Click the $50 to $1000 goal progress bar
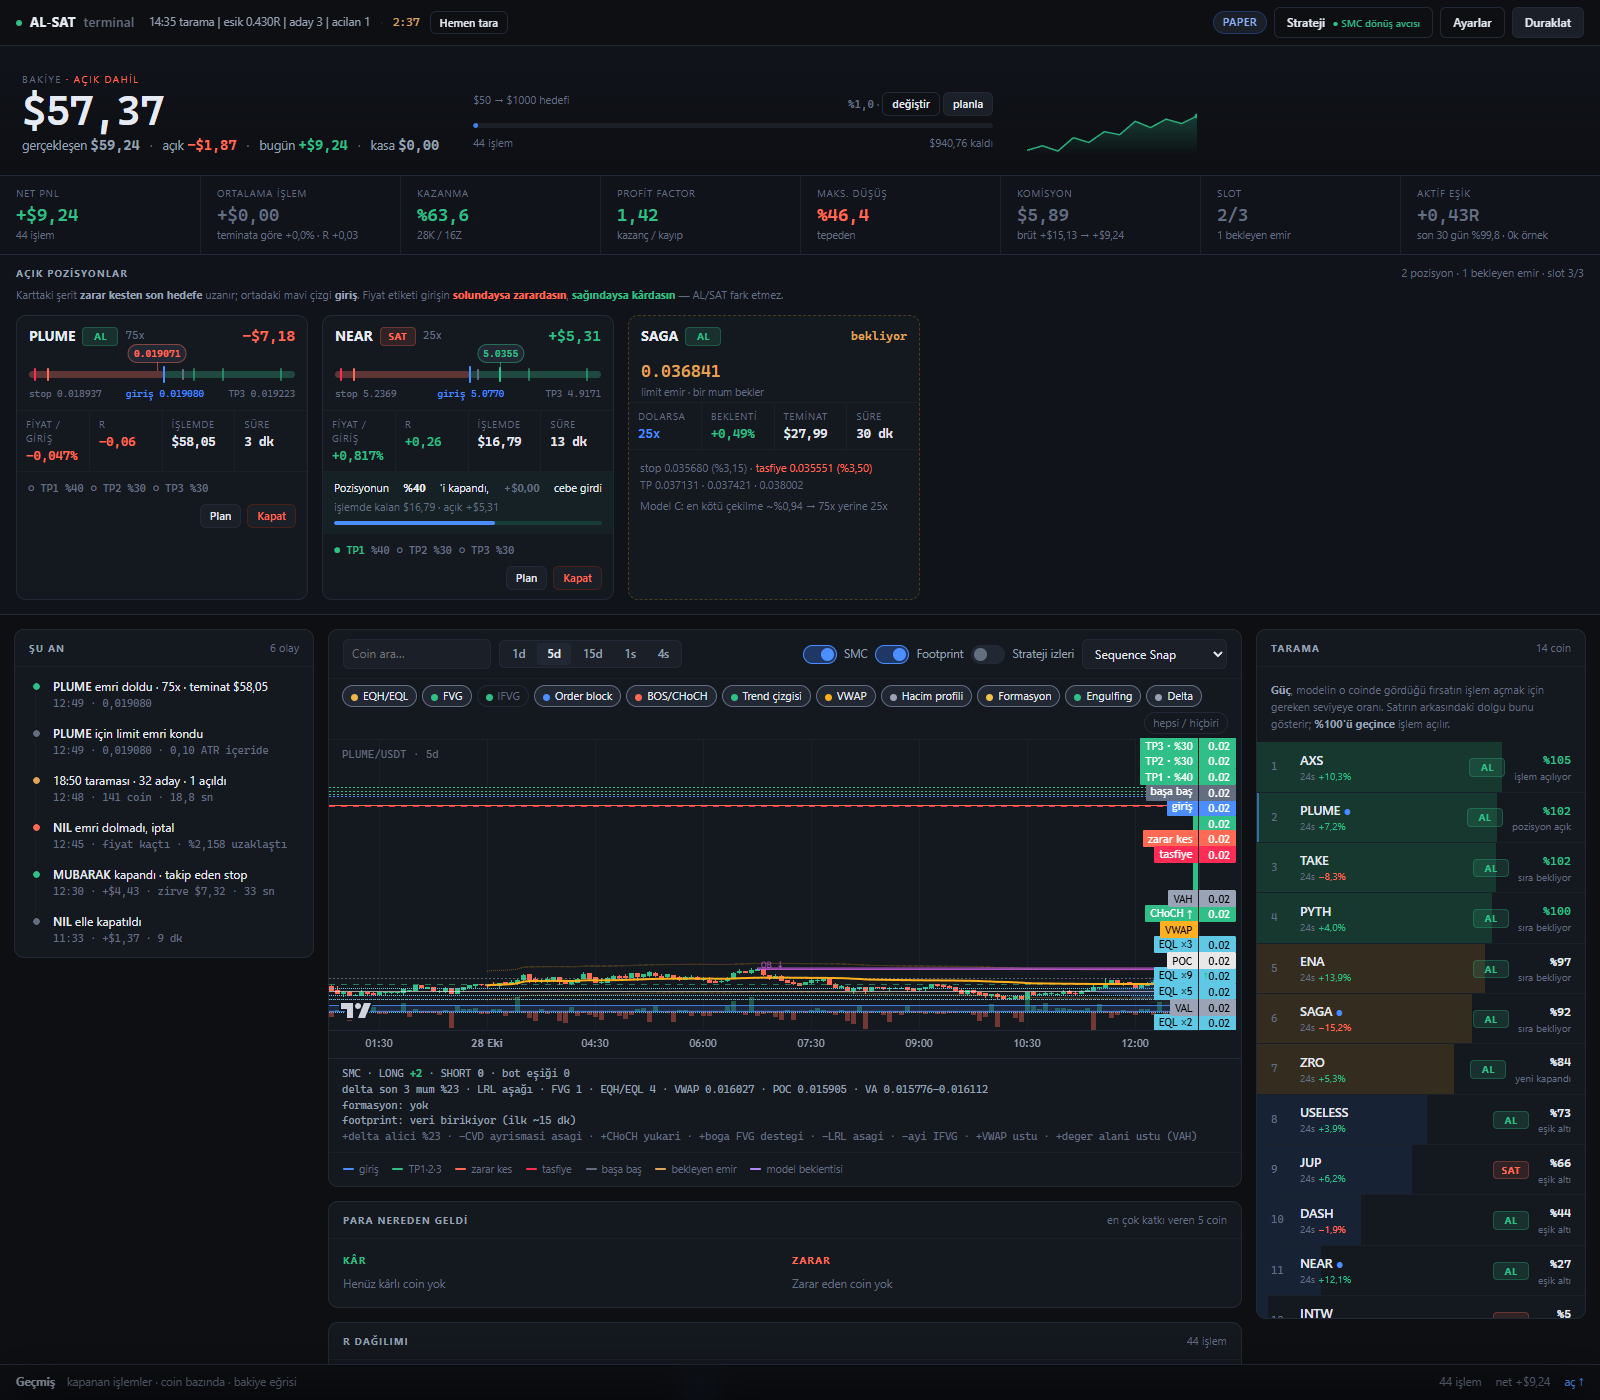1600x1400 pixels. point(733,125)
